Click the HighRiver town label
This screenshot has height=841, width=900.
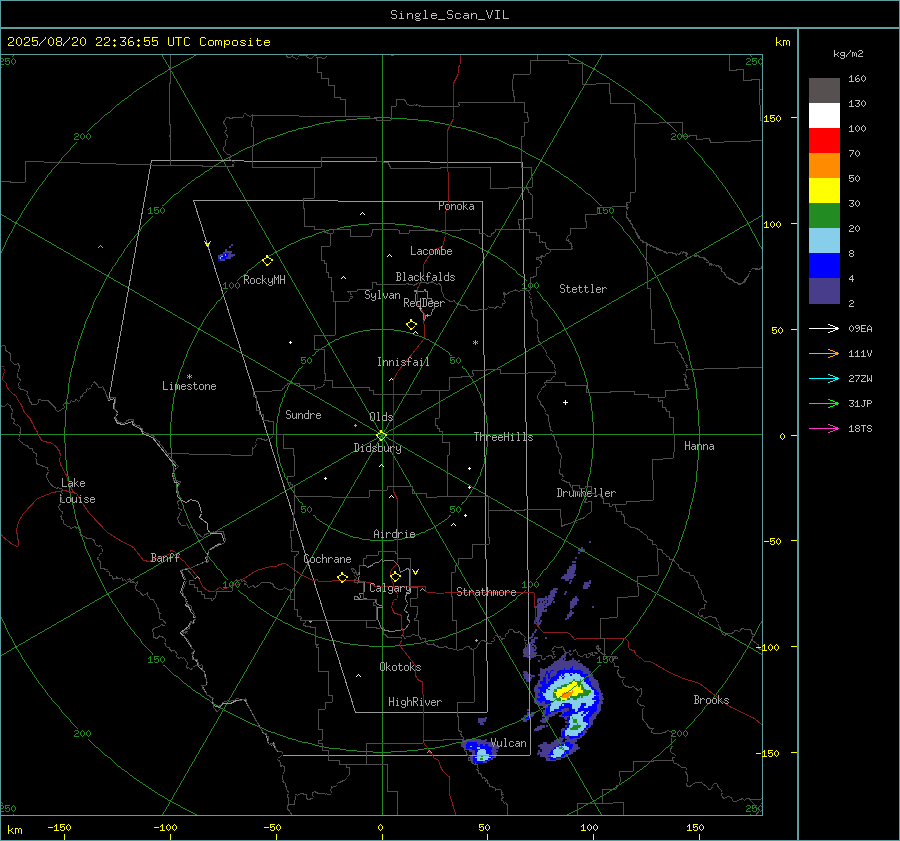(x=415, y=702)
